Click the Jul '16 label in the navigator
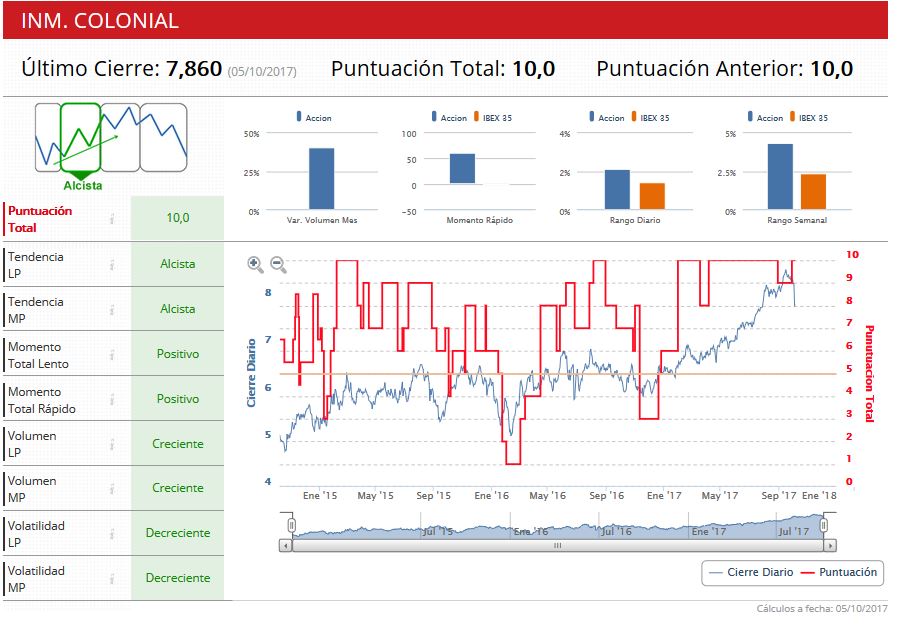897x626 pixels. coord(617,532)
